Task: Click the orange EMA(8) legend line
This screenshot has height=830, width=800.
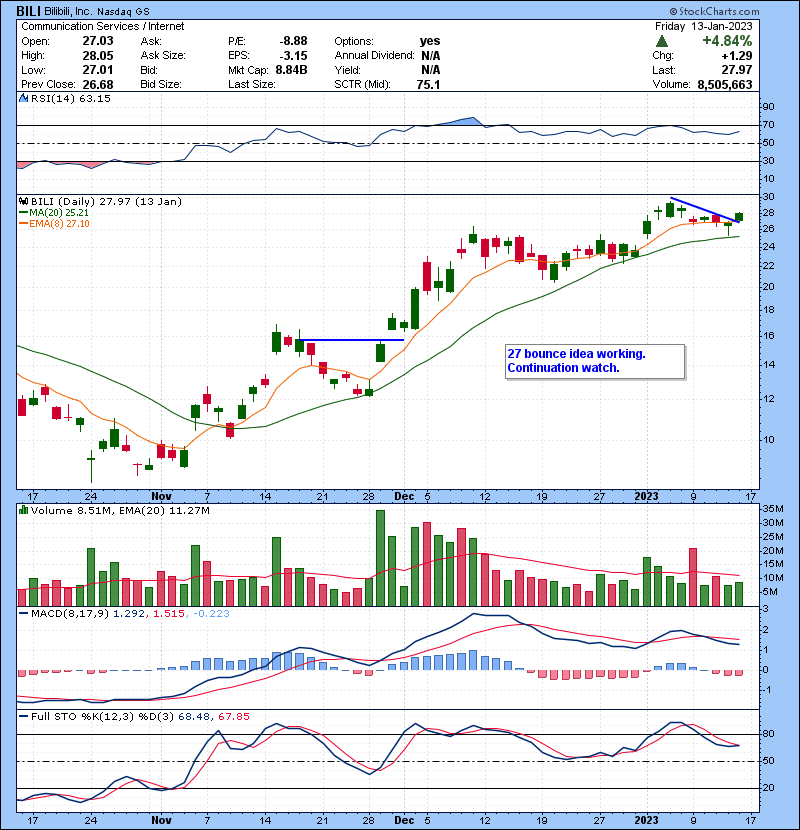Action: (x=22, y=223)
